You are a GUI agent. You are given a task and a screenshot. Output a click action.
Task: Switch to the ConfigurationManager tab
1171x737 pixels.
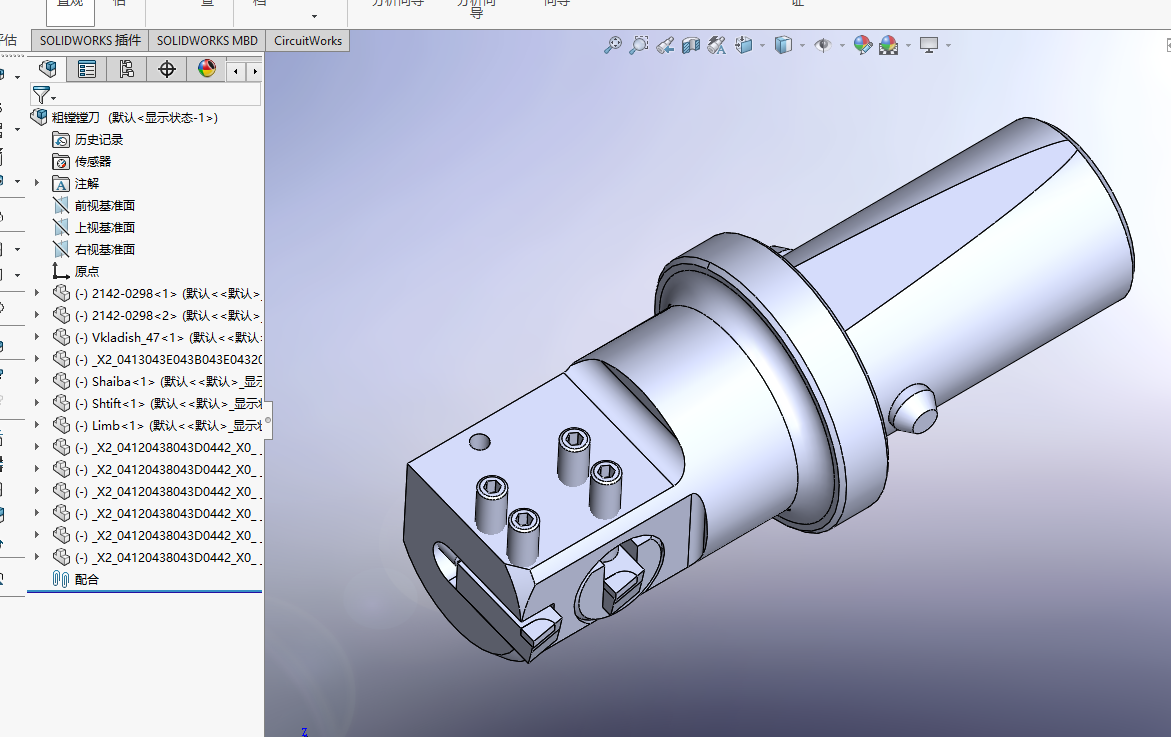click(x=126, y=69)
